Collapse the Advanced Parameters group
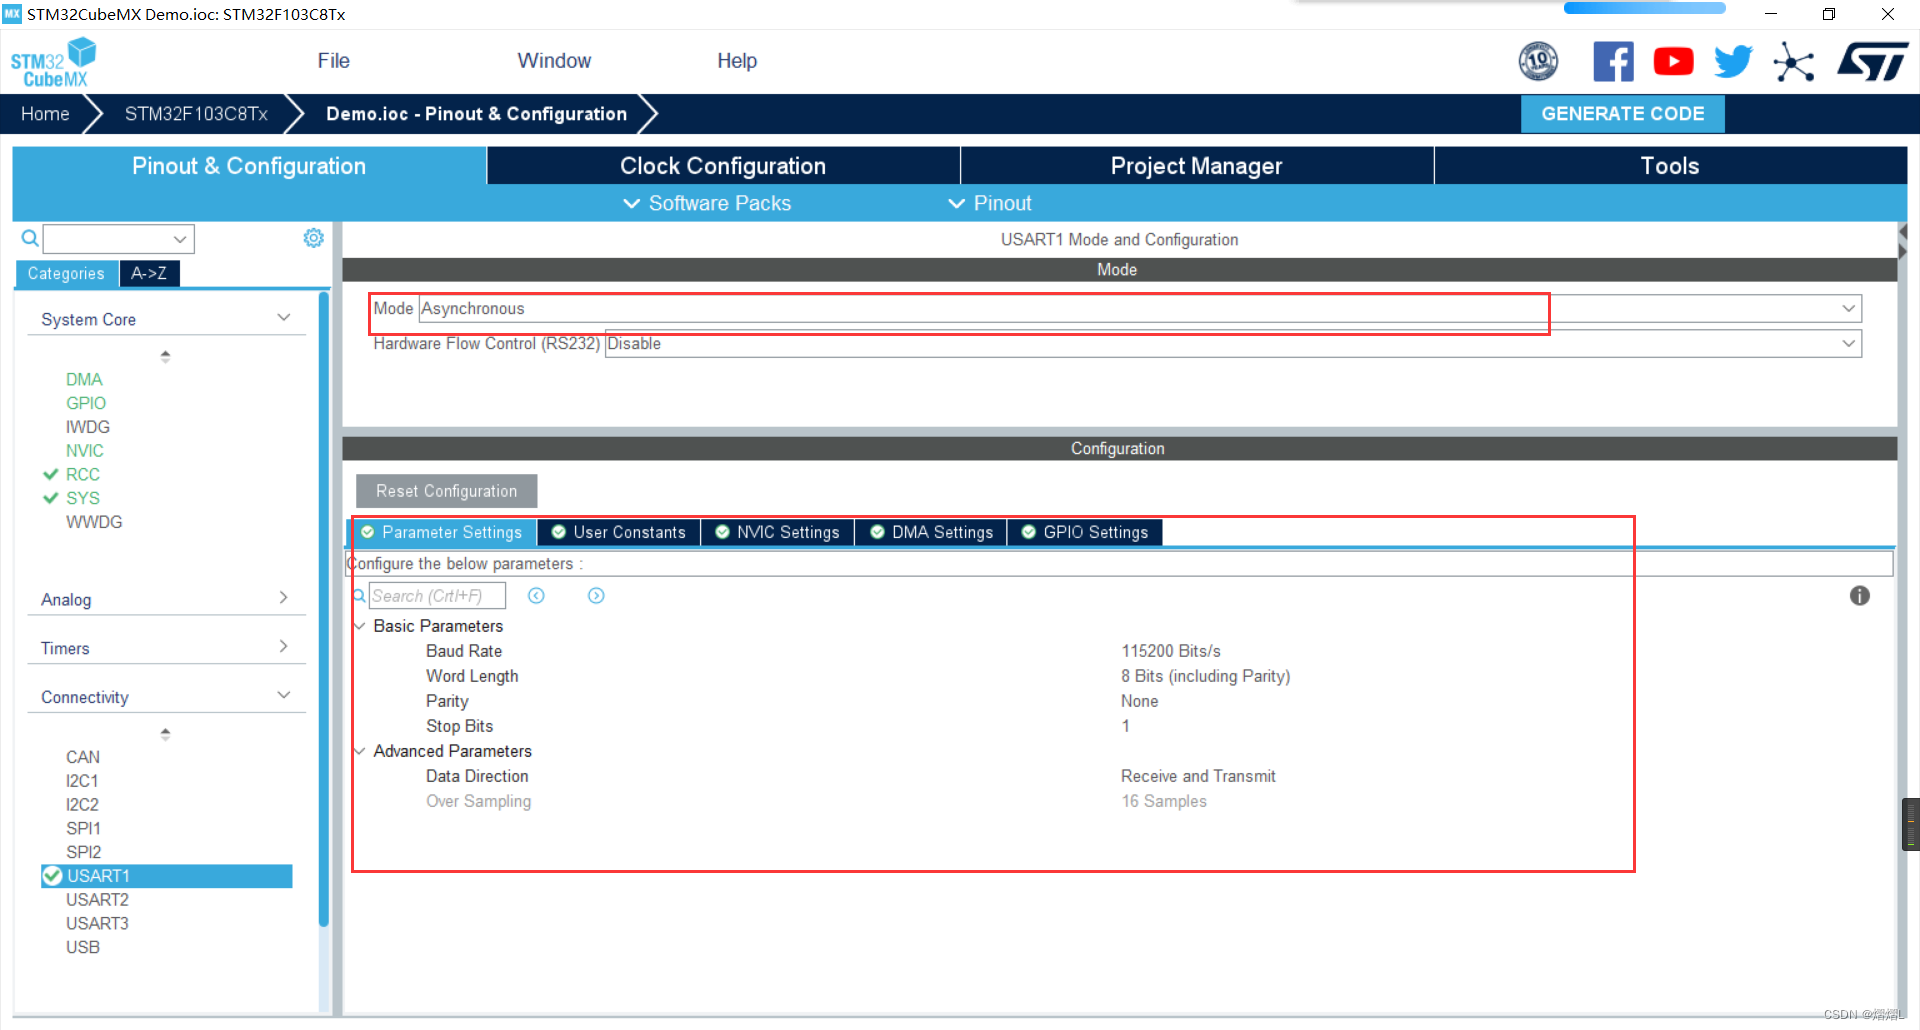The width and height of the screenshot is (1920, 1030). coord(360,751)
